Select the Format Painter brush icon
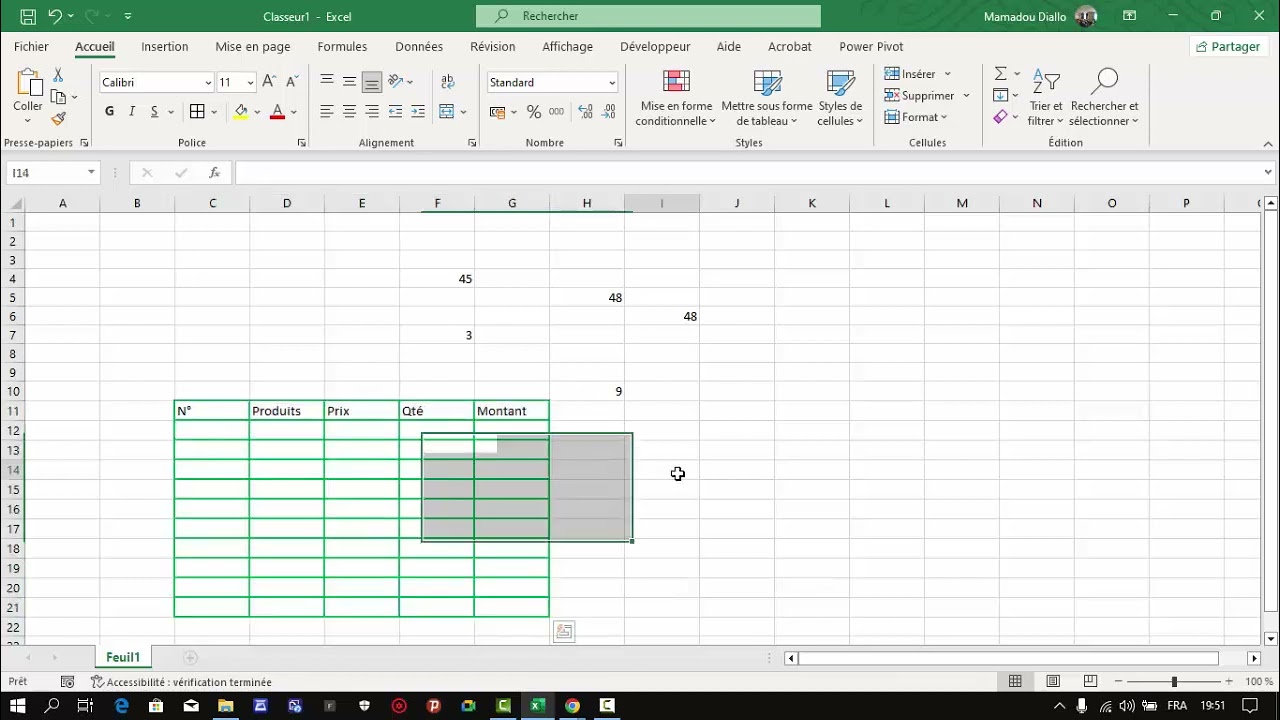The image size is (1280, 720). click(58, 118)
